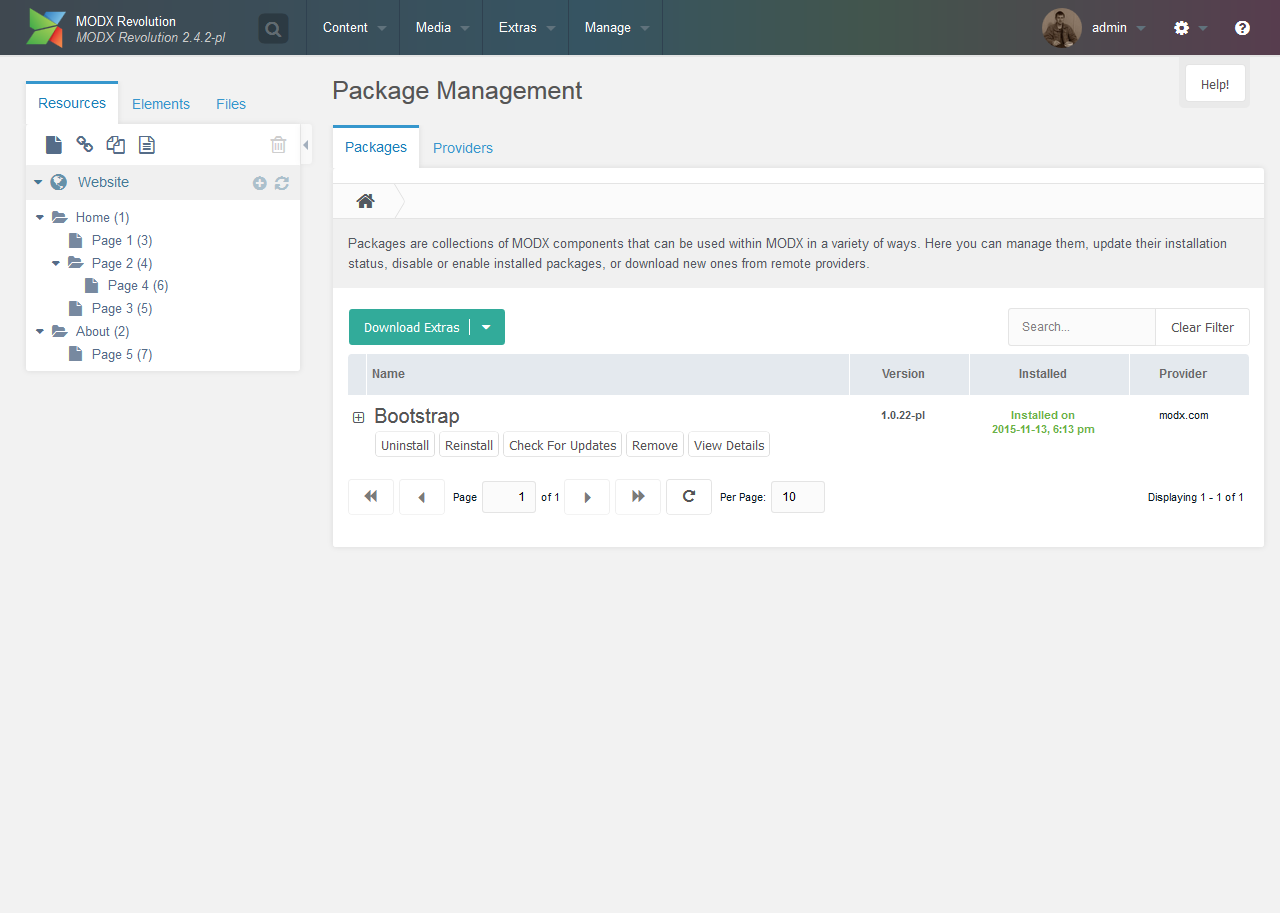Select the Providers tab
The height and width of the screenshot is (913, 1280).
pyautogui.click(x=463, y=148)
